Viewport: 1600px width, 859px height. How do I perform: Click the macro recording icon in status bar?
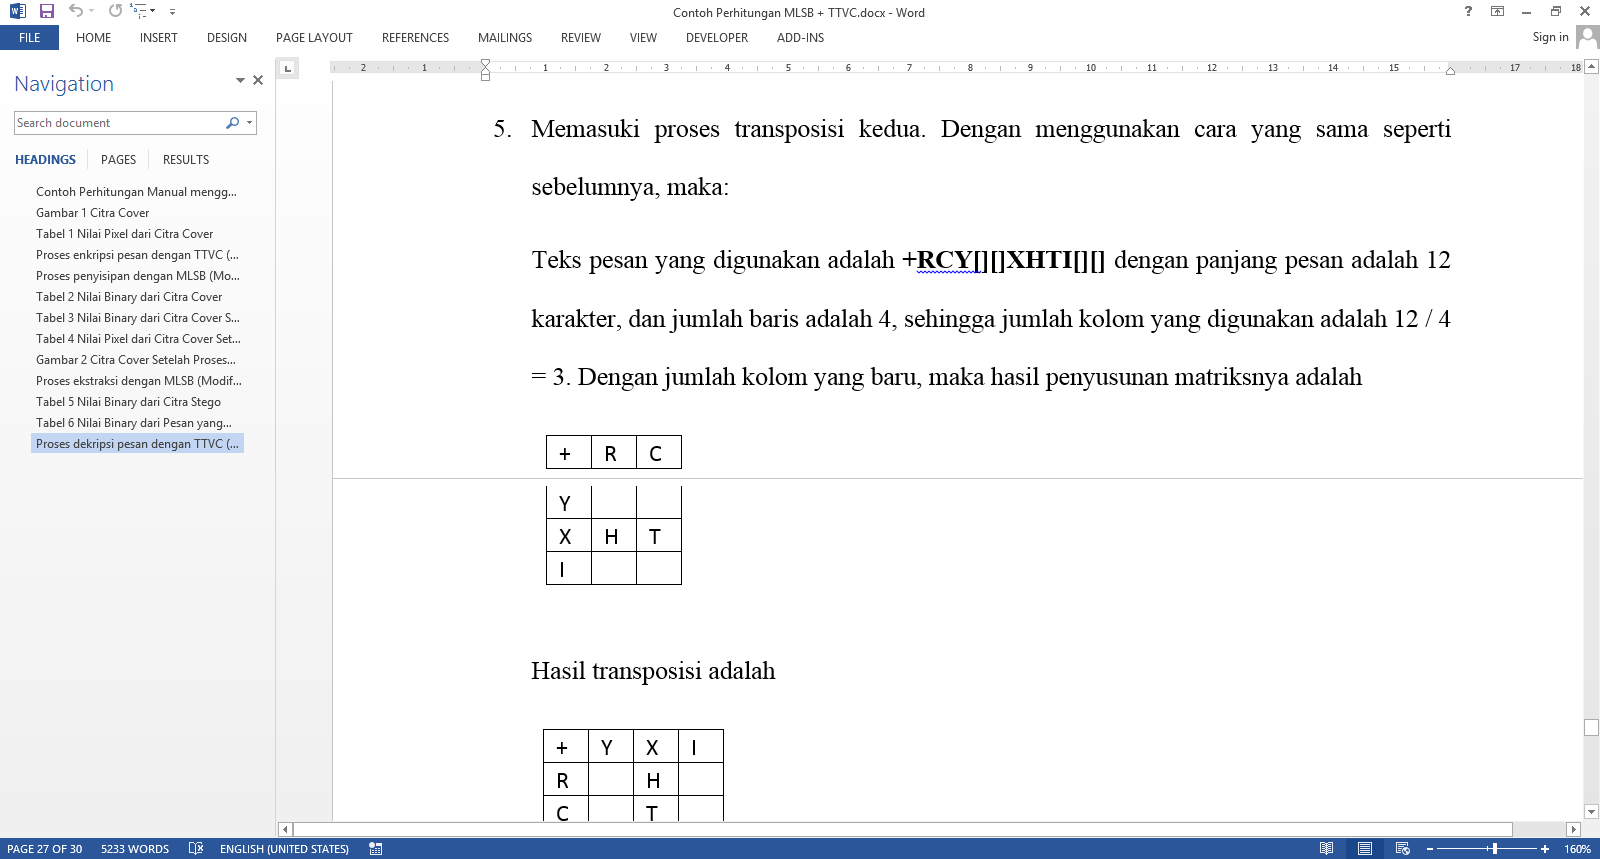[376, 848]
